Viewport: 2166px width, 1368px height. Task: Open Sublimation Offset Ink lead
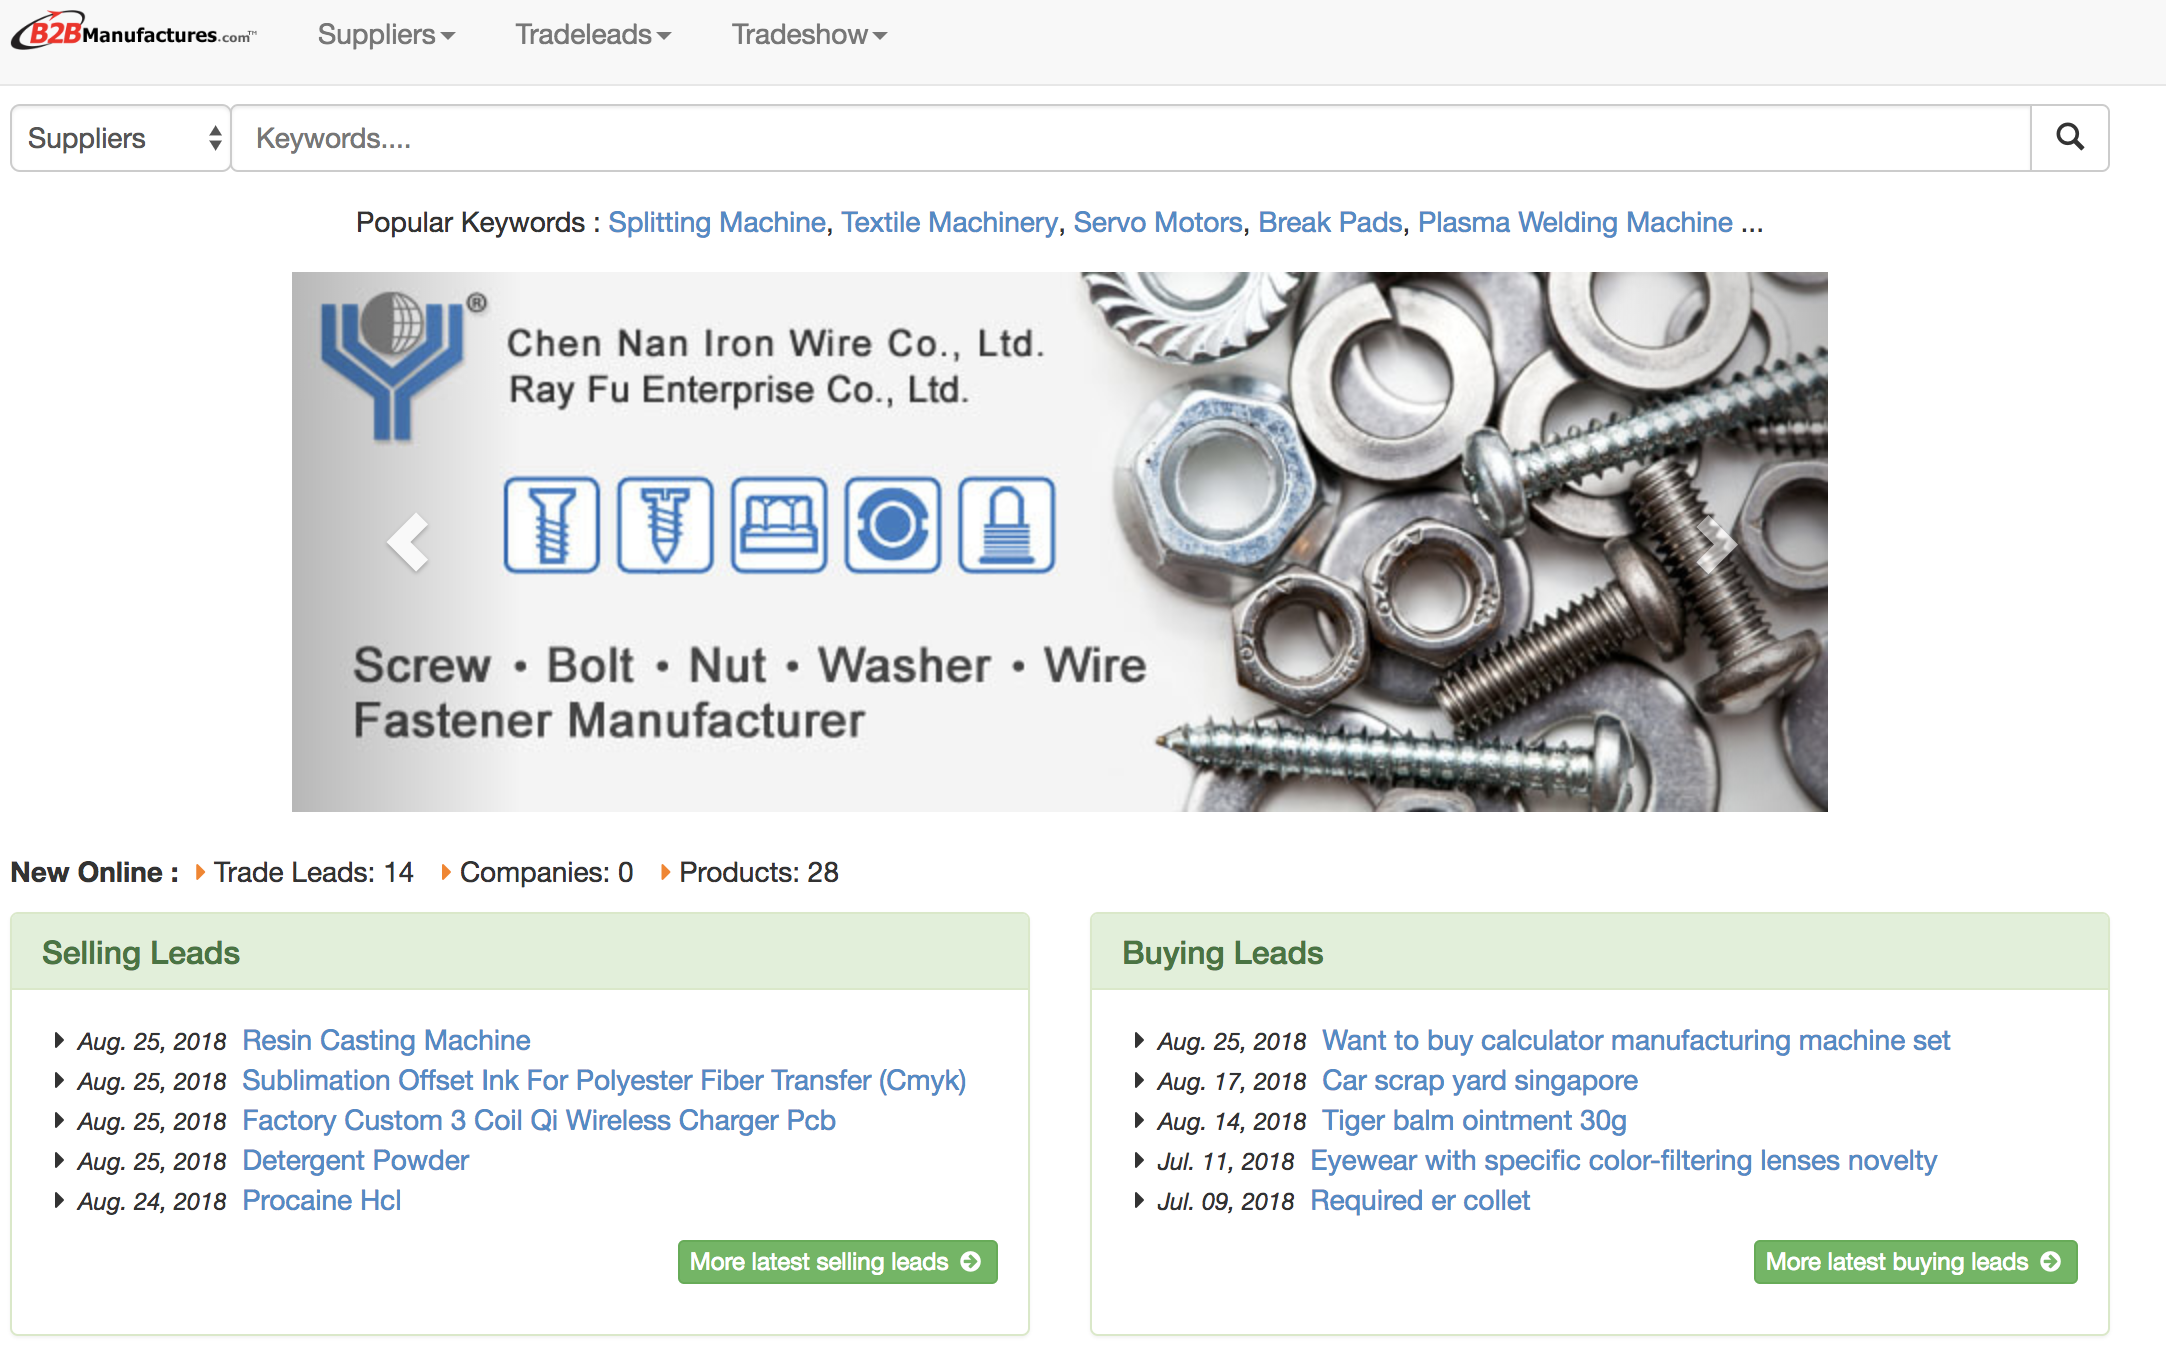tap(604, 1080)
